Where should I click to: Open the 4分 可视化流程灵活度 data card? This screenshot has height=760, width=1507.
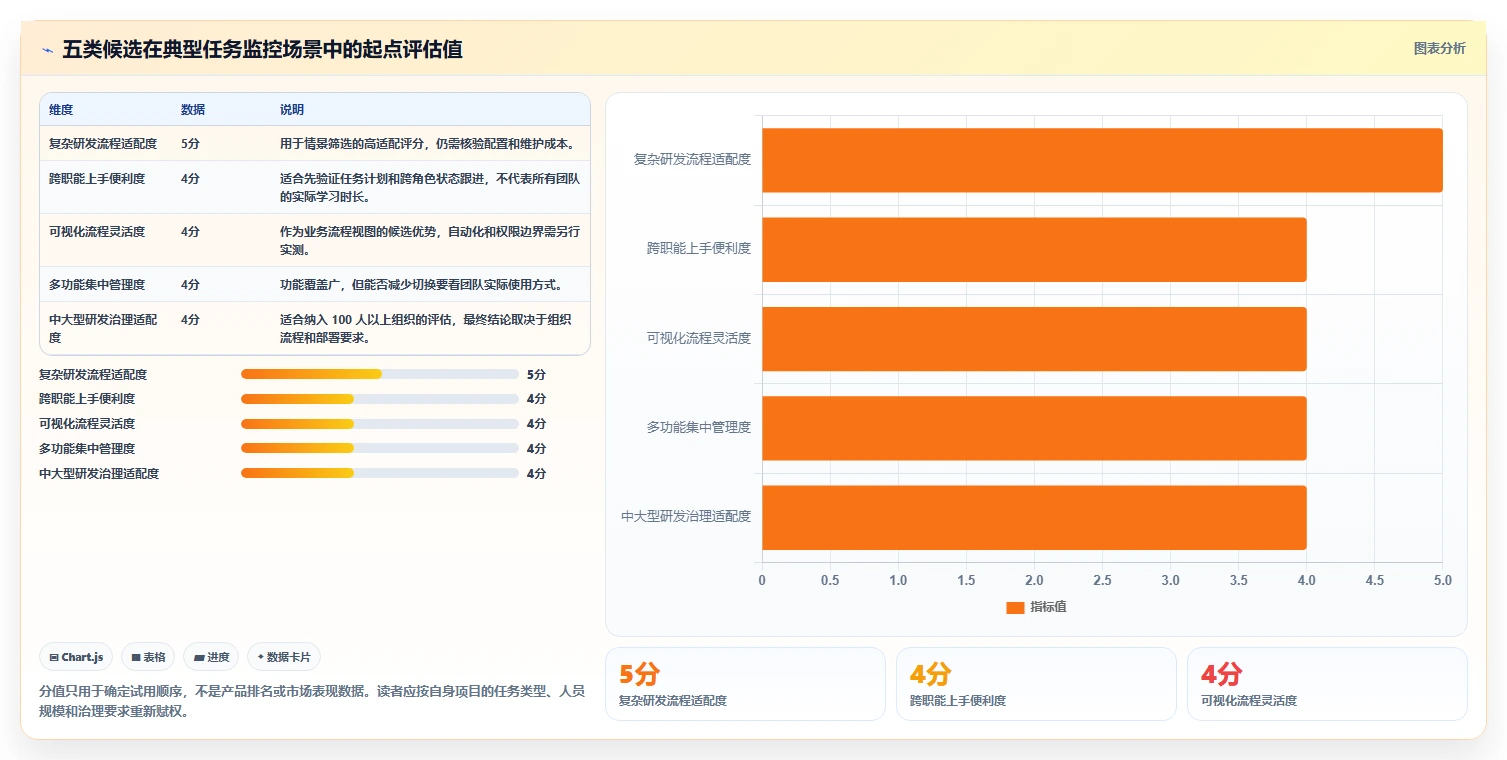tap(1327, 684)
